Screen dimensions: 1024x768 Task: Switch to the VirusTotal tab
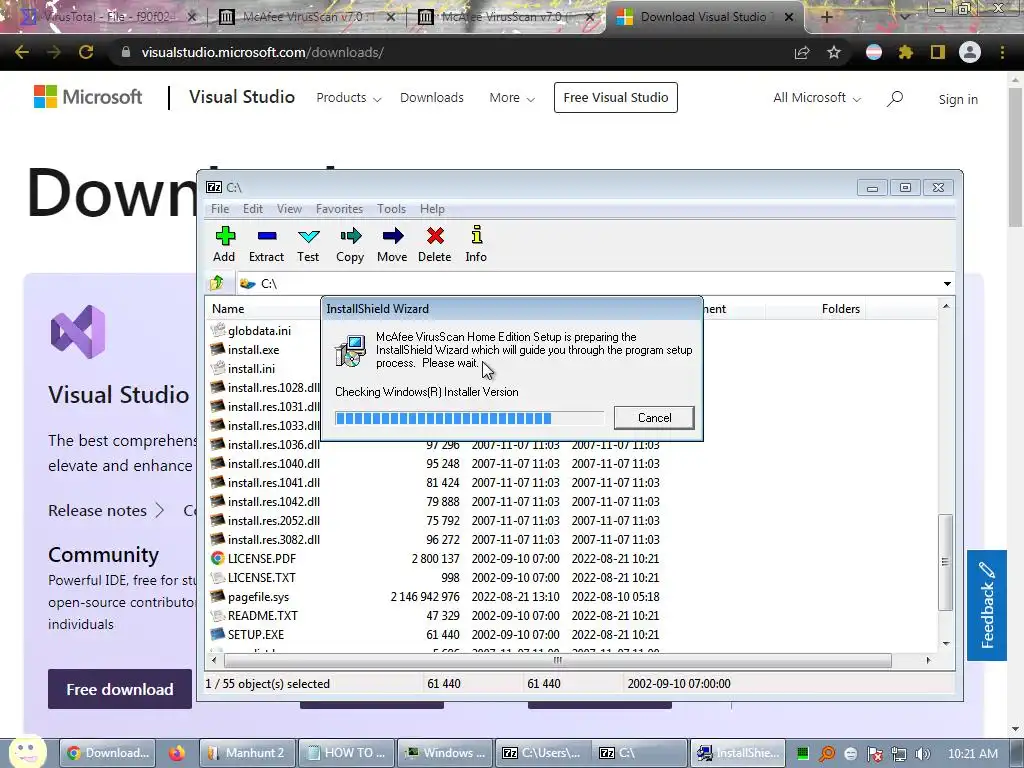tap(108, 17)
